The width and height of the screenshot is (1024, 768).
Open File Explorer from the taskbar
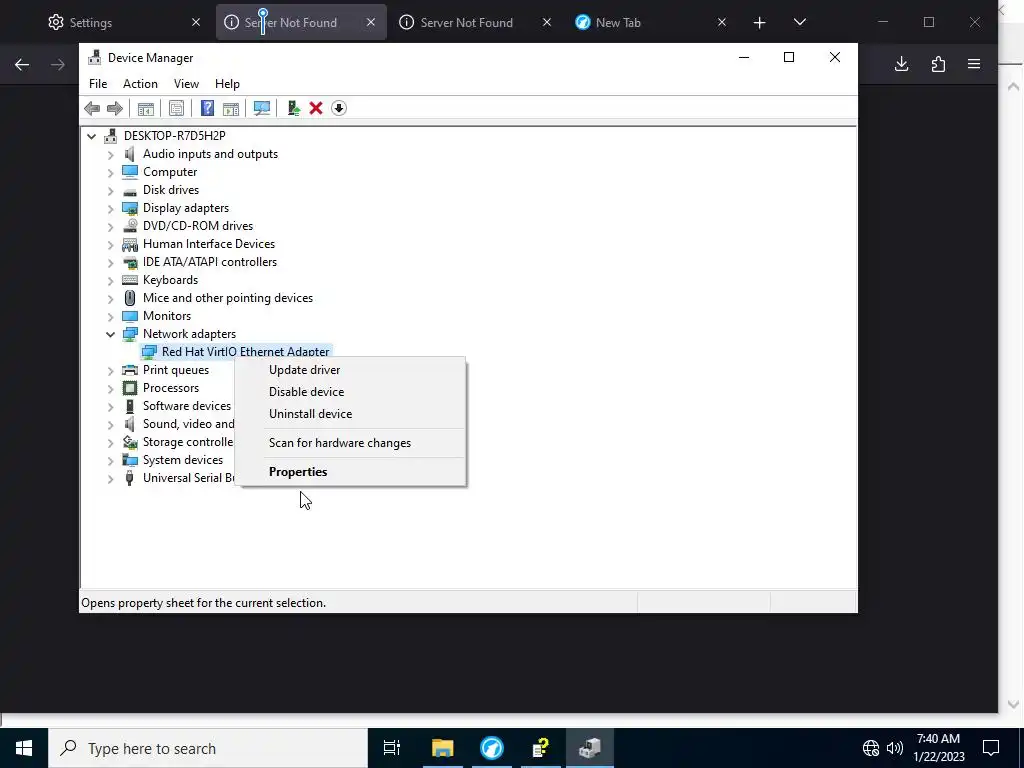[x=442, y=748]
